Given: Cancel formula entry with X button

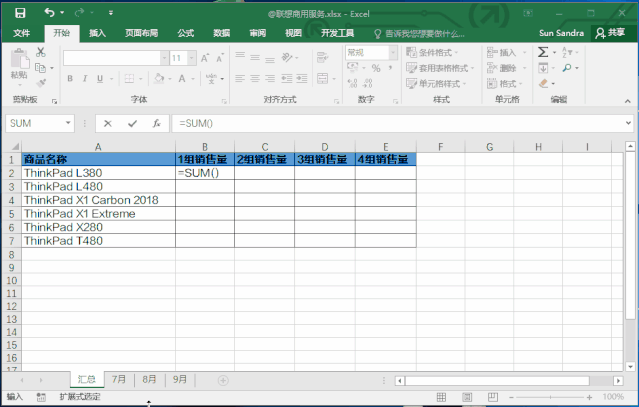Looking at the screenshot, I should (108, 123).
